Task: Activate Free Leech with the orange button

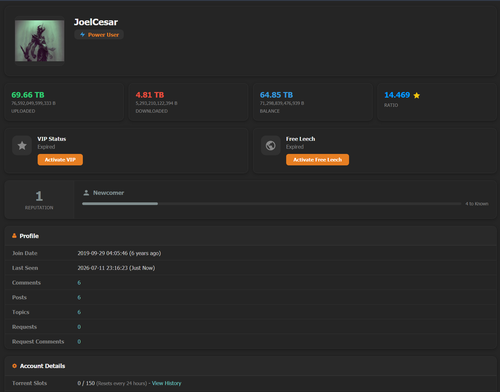Action: (x=317, y=160)
